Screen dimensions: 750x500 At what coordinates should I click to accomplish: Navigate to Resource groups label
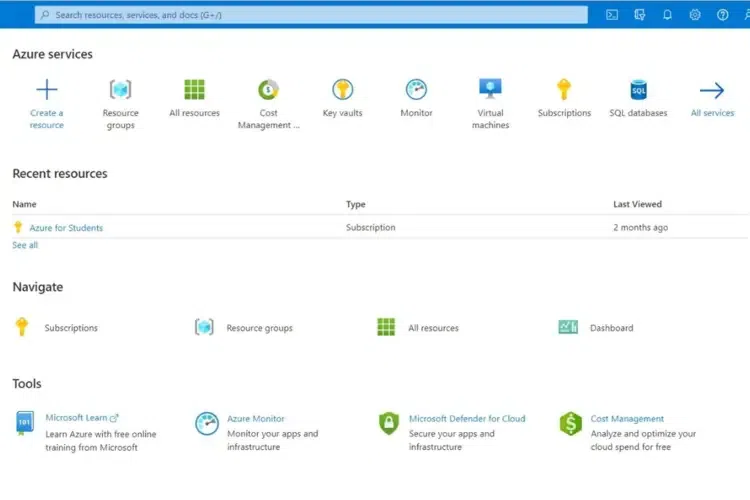click(259, 328)
